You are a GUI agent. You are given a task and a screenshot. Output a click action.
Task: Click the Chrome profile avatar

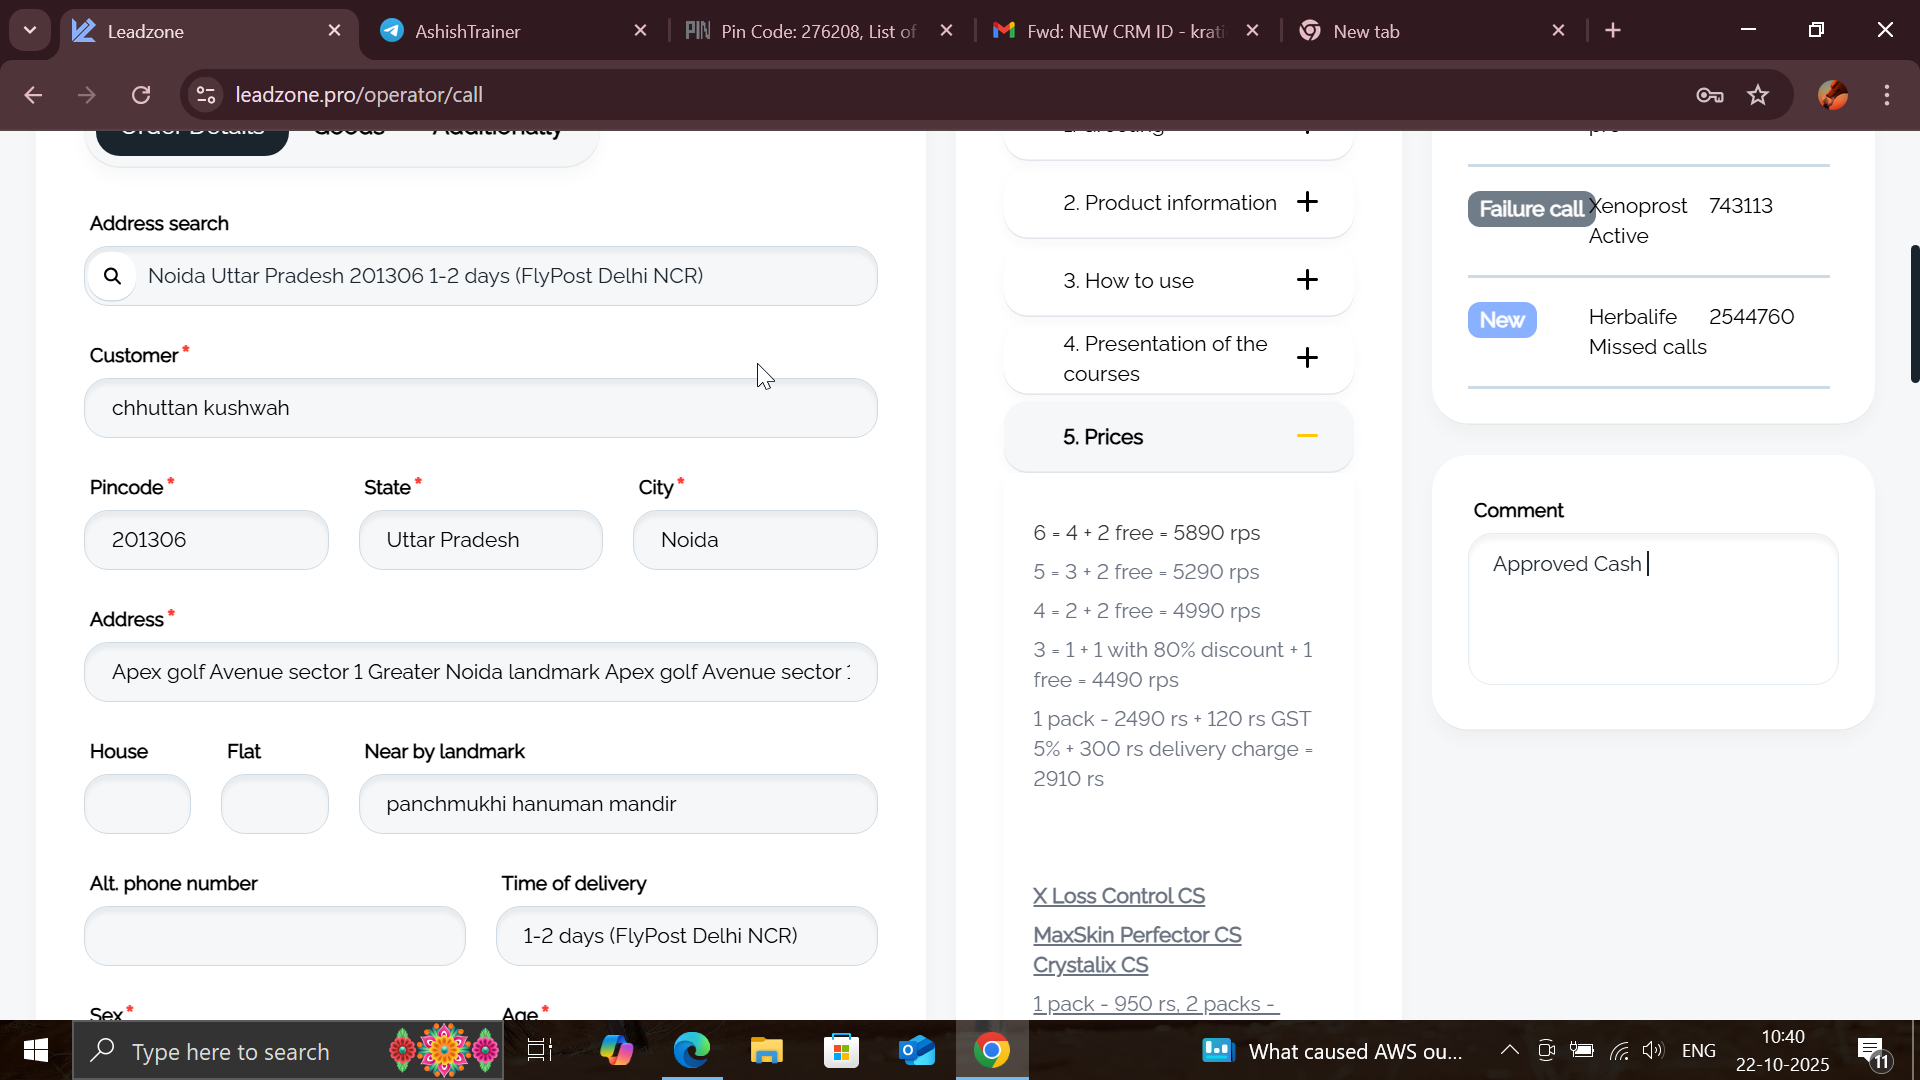click(1833, 95)
